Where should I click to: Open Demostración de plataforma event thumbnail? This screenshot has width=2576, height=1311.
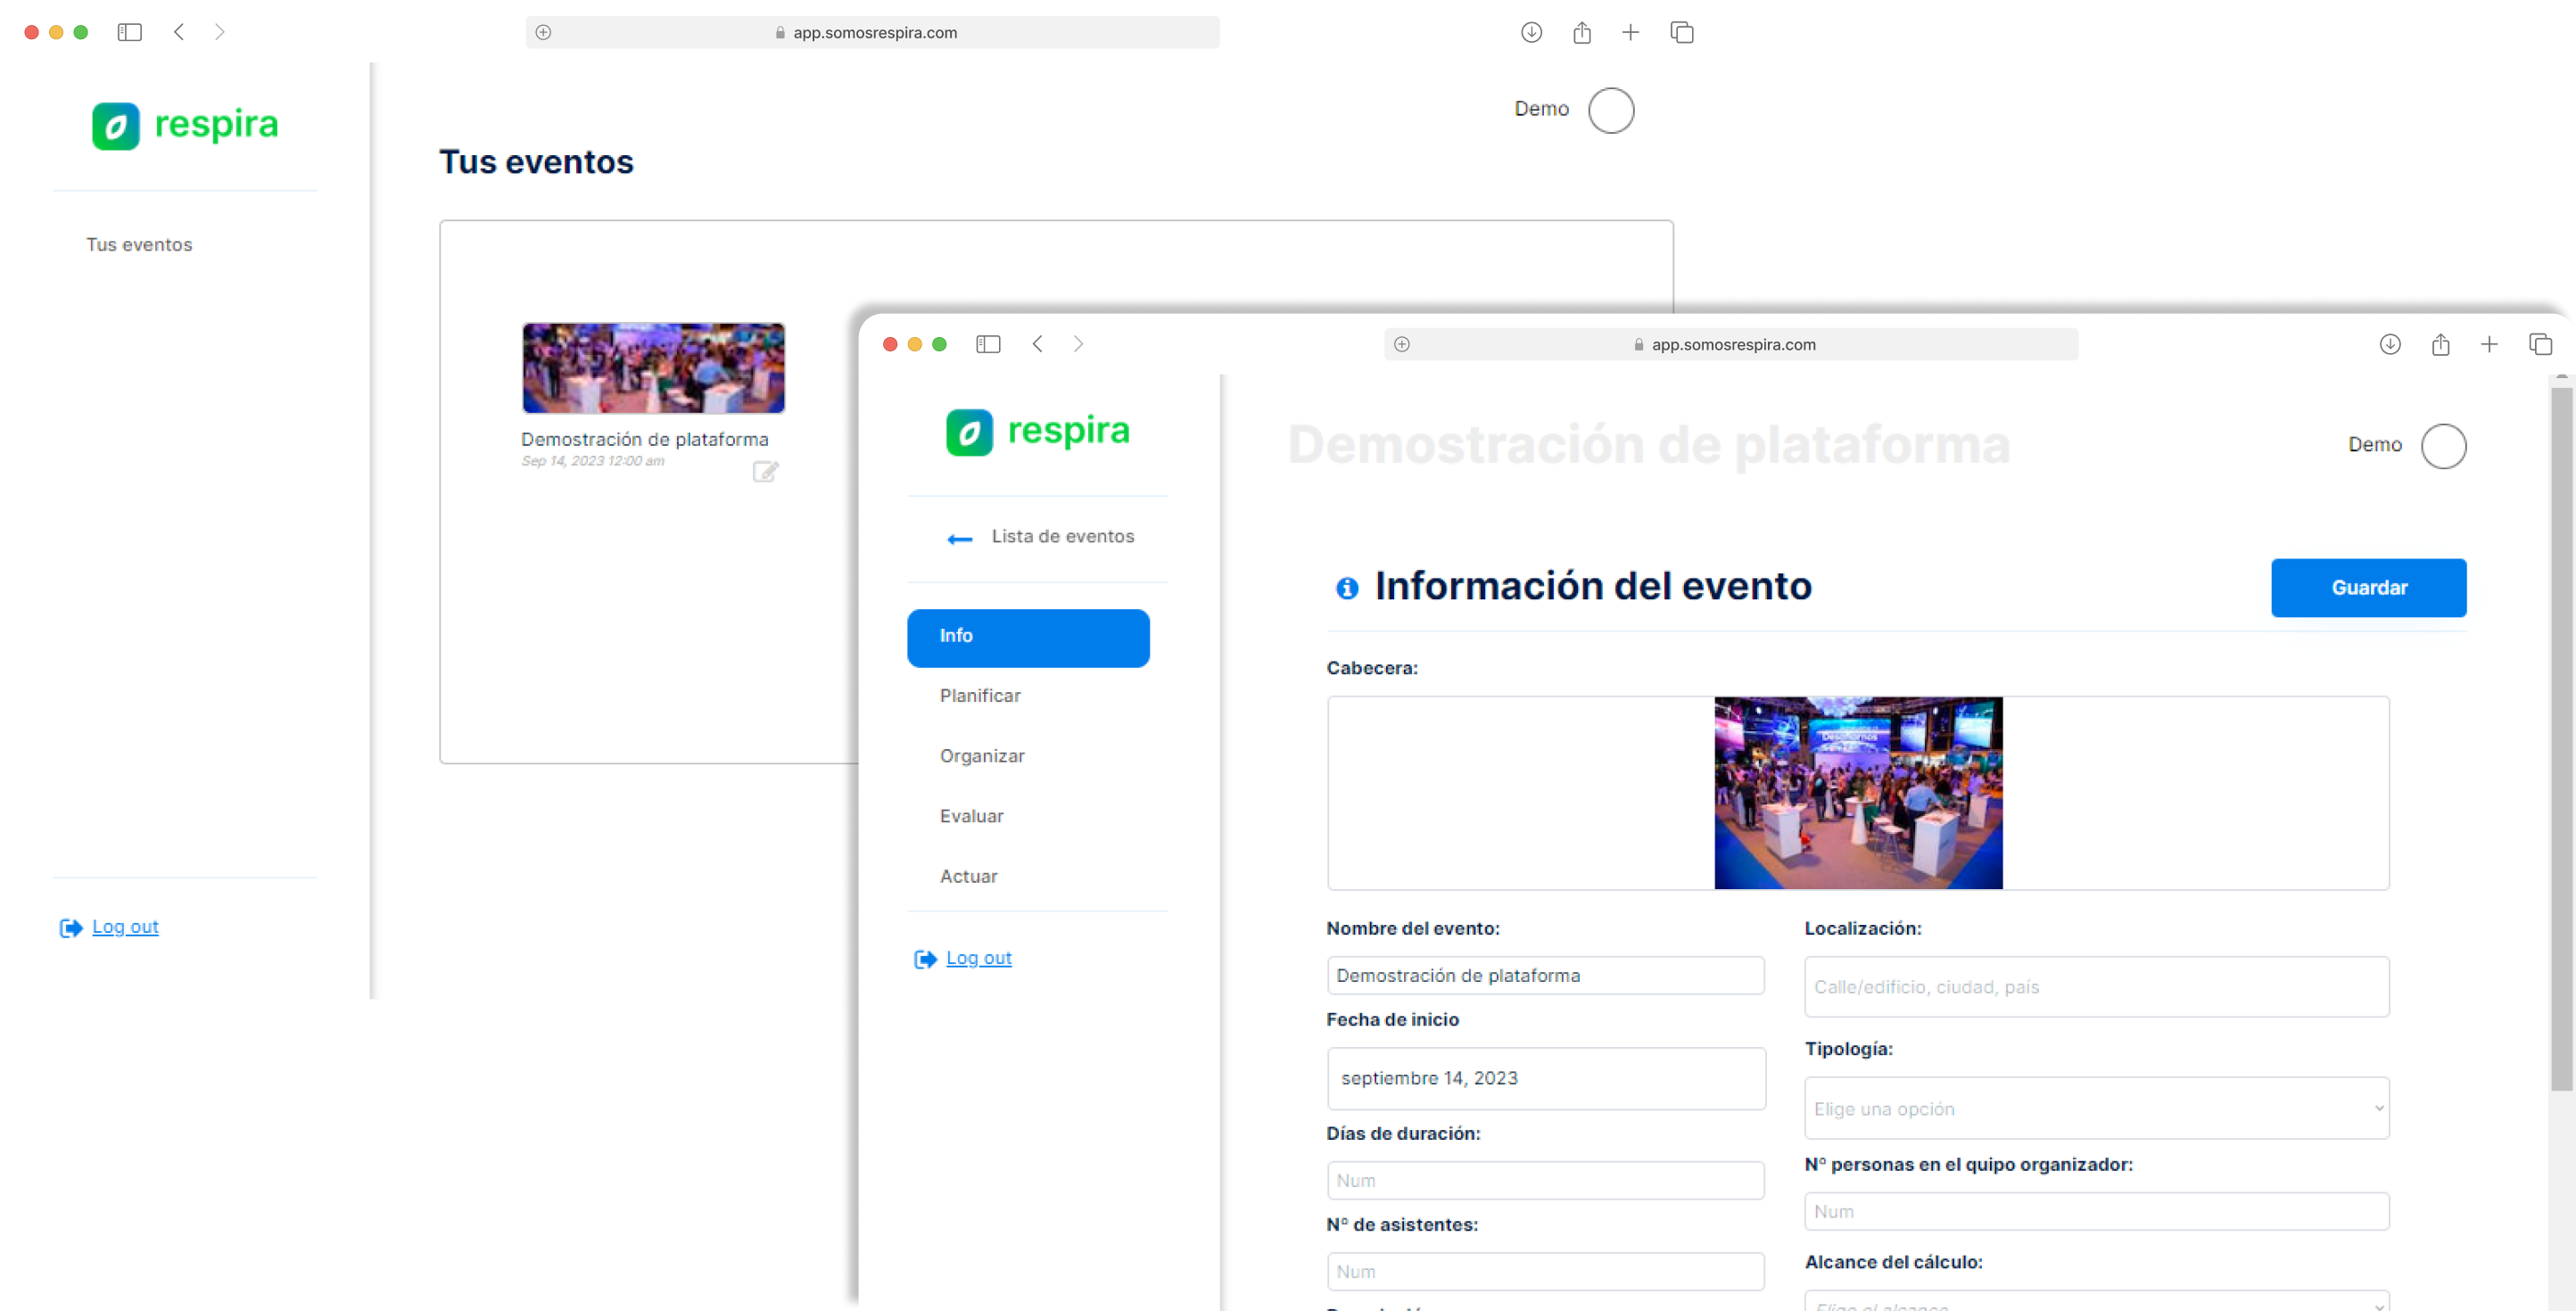tap(653, 368)
